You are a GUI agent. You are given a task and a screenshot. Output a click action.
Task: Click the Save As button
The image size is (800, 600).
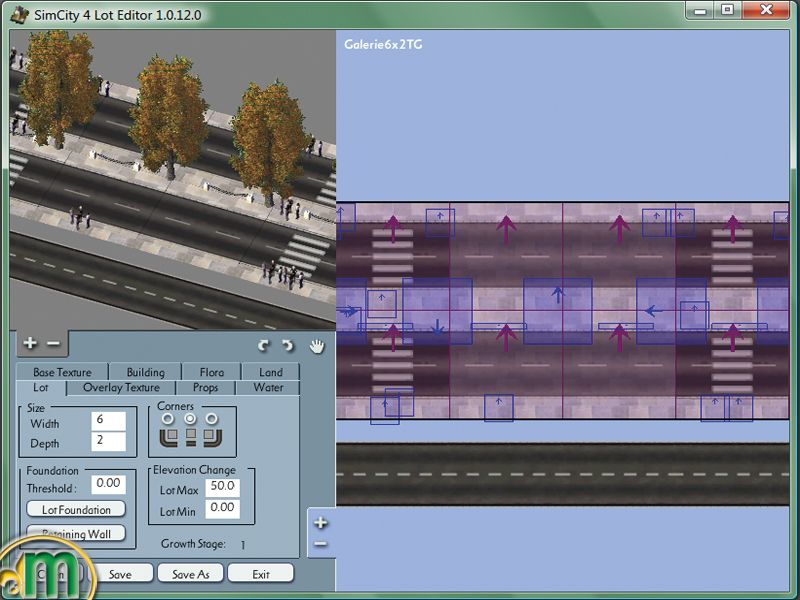(191, 574)
